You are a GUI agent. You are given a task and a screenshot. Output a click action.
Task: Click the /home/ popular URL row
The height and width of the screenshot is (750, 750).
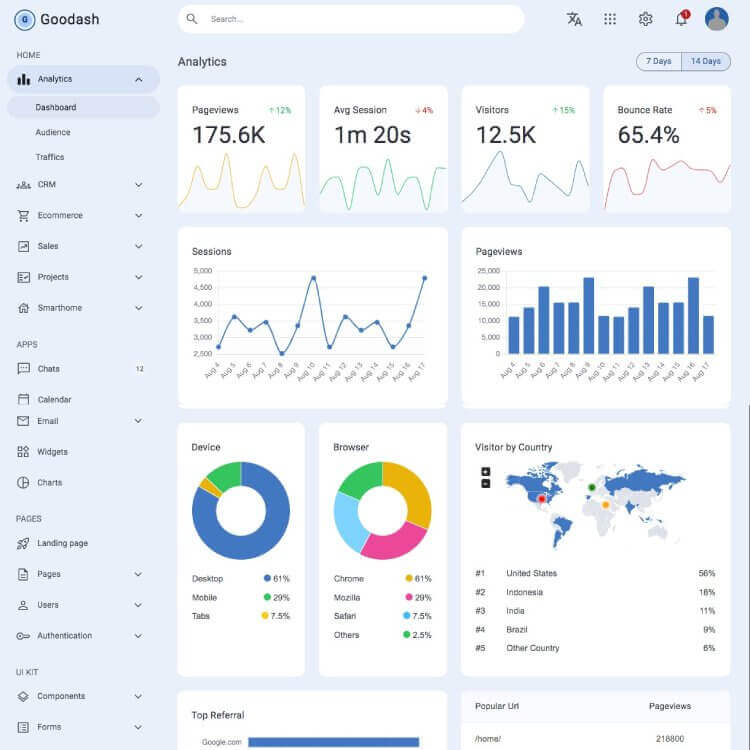[x=596, y=739]
